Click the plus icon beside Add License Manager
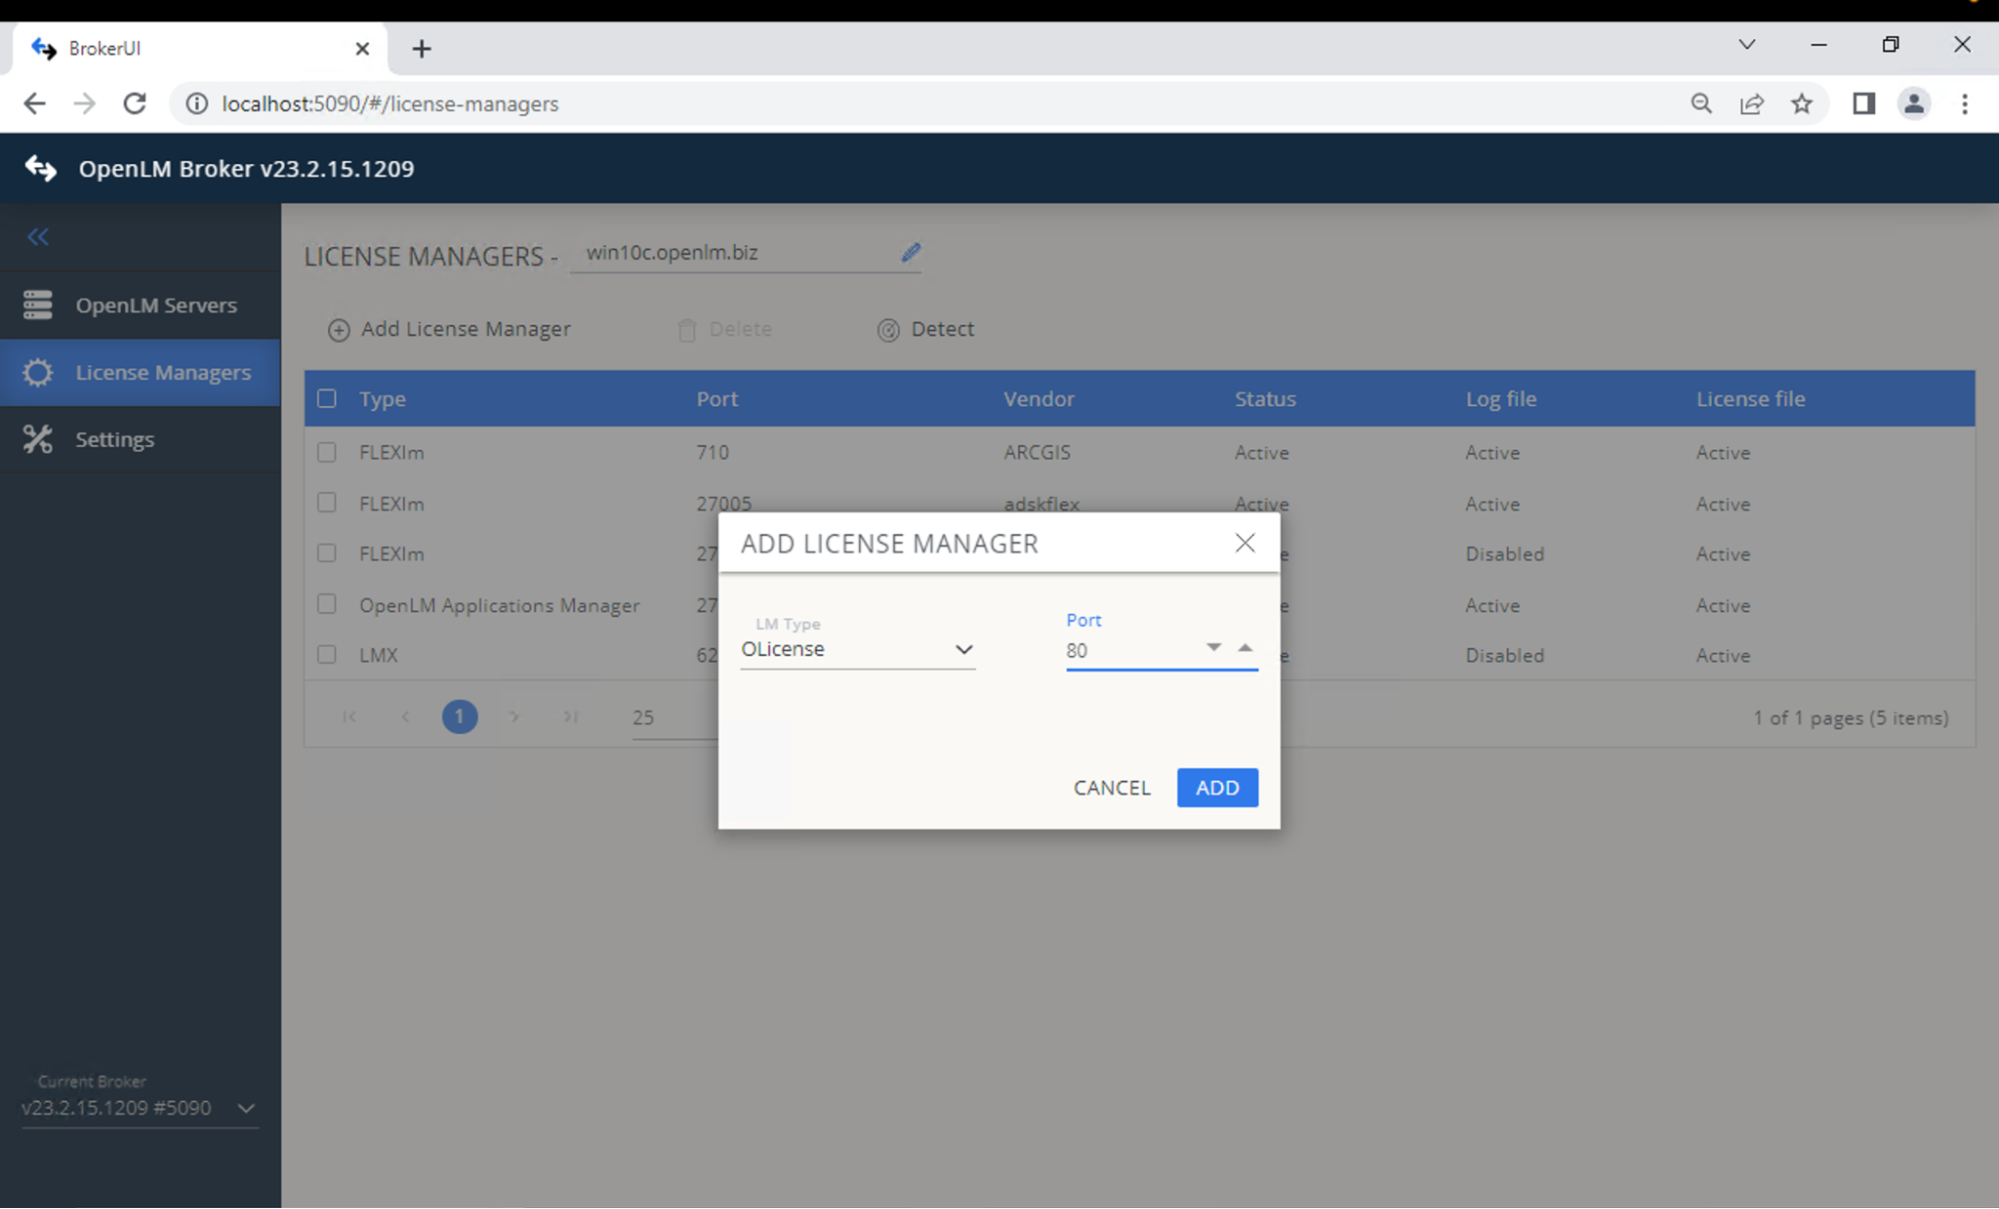This screenshot has width=1999, height=1209. pos(338,329)
